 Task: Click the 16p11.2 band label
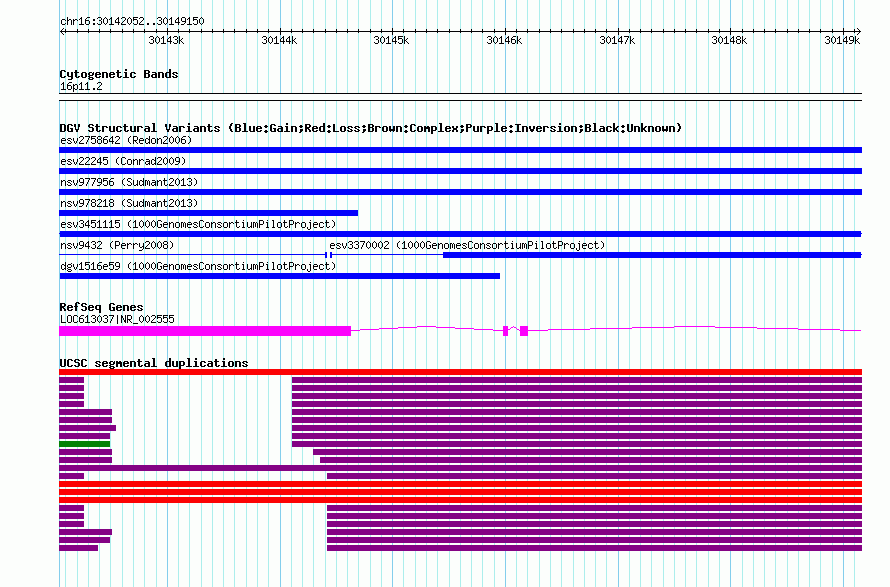[81, 86]
